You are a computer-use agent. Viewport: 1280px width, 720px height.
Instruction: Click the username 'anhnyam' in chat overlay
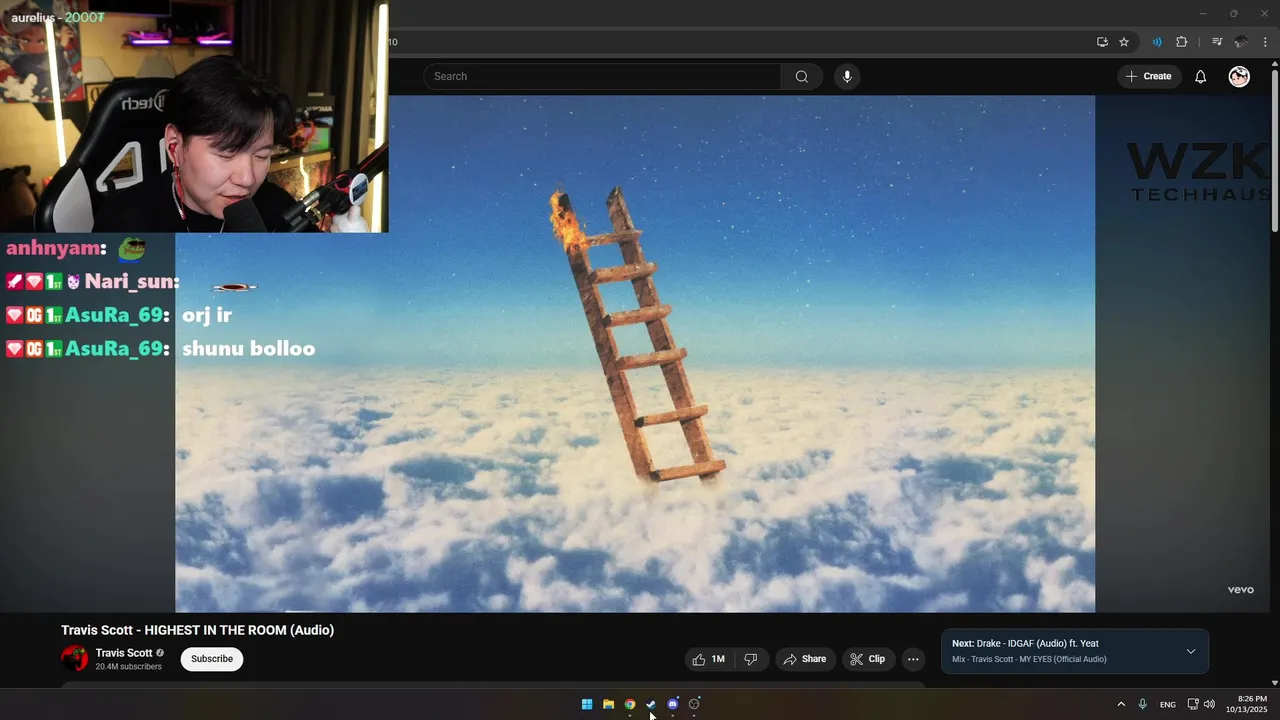pyautogui.click(x=54, y=249)
